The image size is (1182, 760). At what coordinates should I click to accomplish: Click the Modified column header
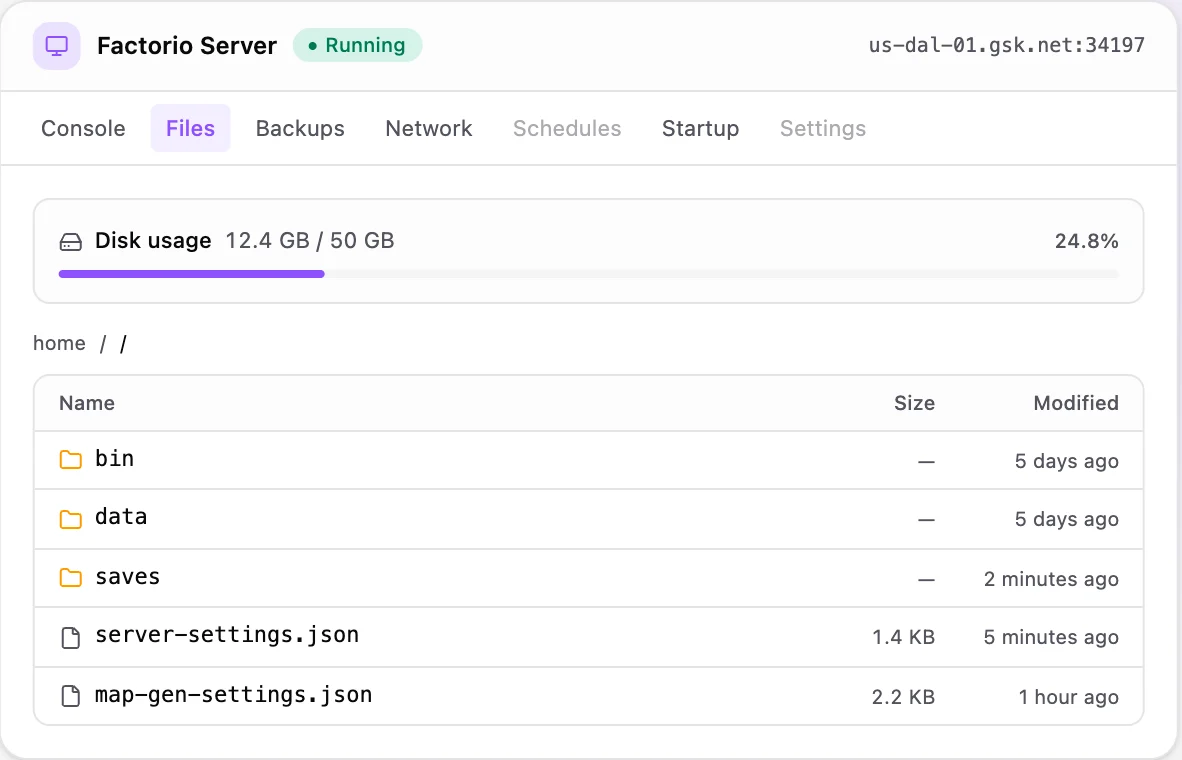click(1076, 403)
